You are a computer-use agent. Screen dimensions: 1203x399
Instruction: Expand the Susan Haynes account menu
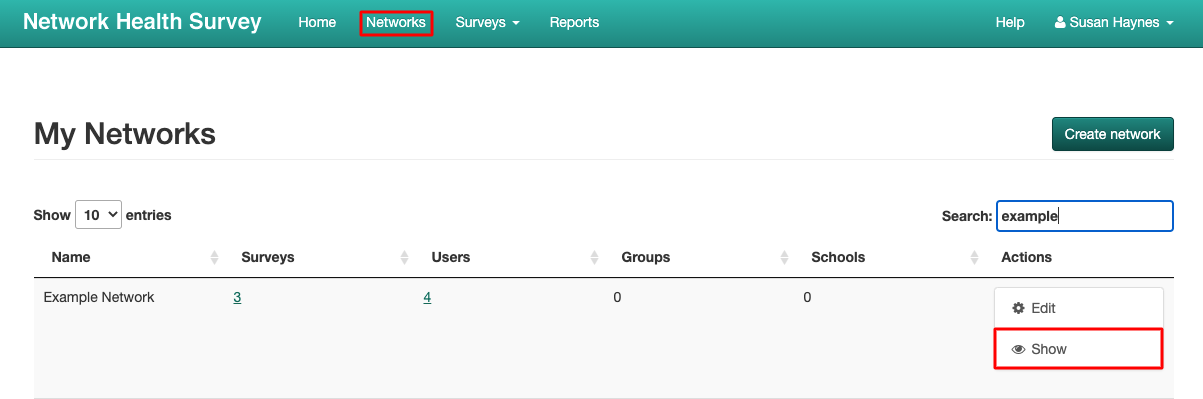1113,22
